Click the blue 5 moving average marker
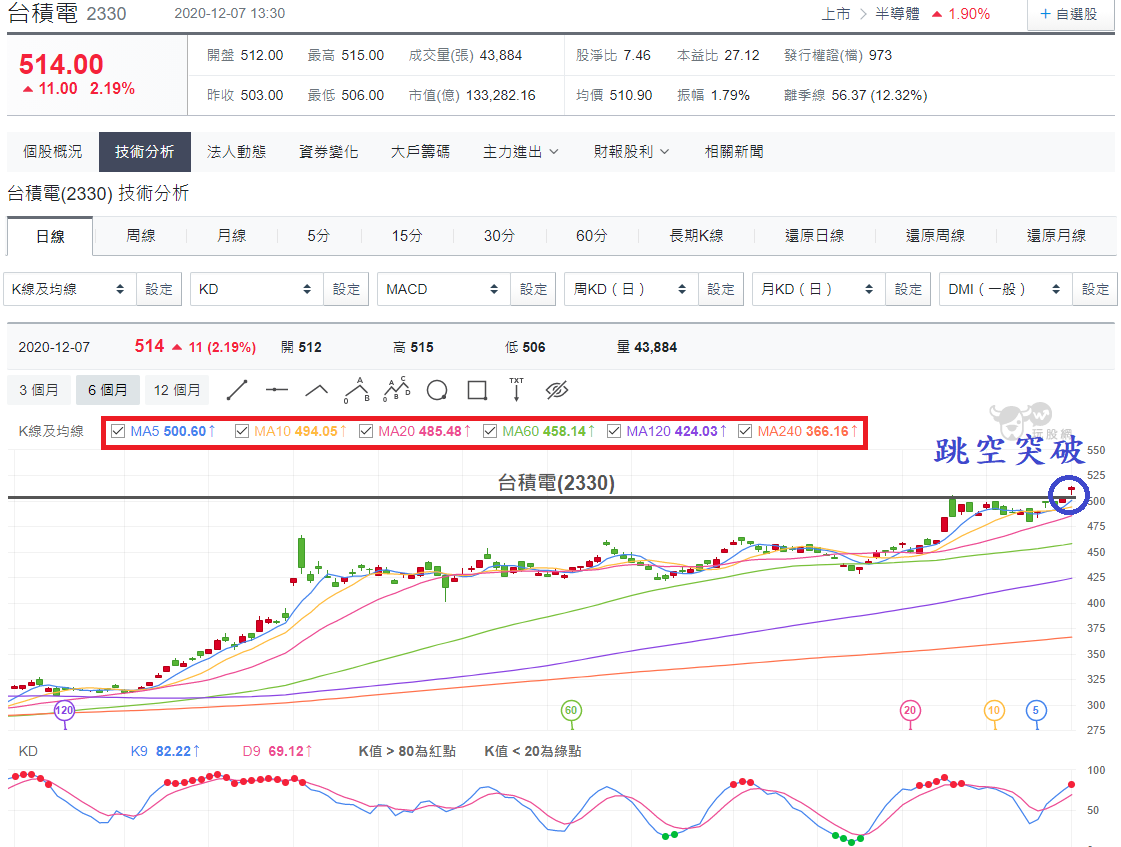The height and width of the screenshot is (847, 1121). point(1036,710)
